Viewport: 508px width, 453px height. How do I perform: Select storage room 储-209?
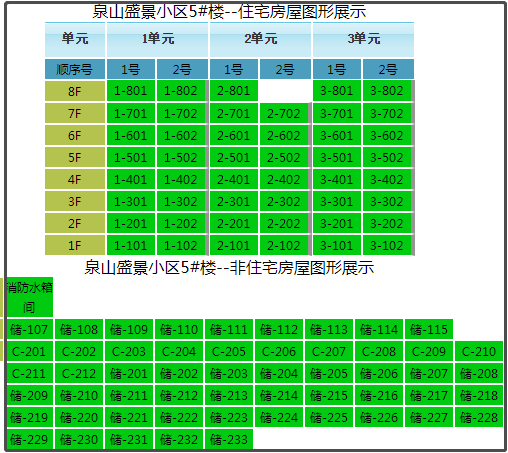pyautogui.click(x=29, y=395)
